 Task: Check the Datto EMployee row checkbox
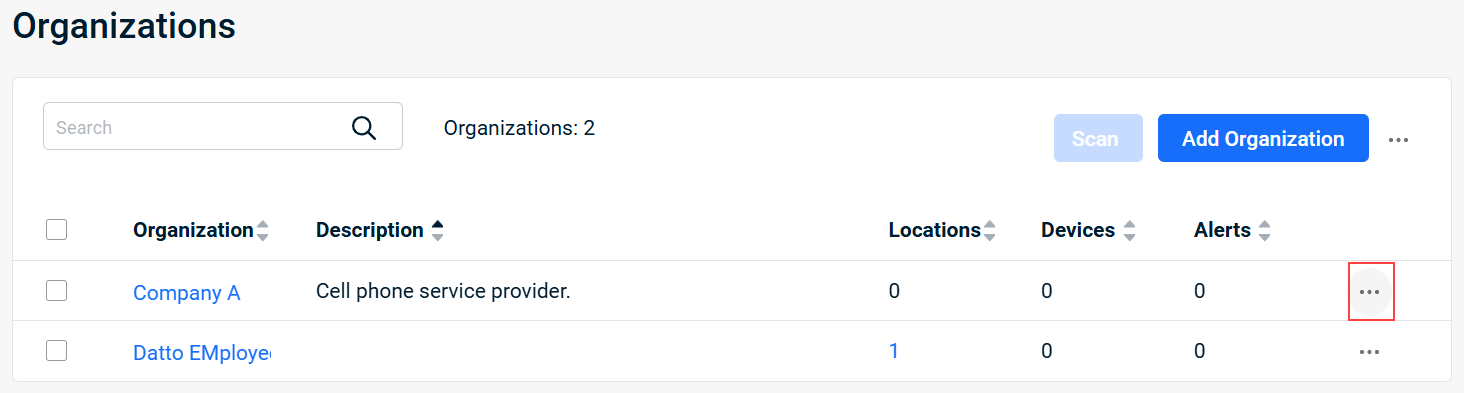click(57, 351)
